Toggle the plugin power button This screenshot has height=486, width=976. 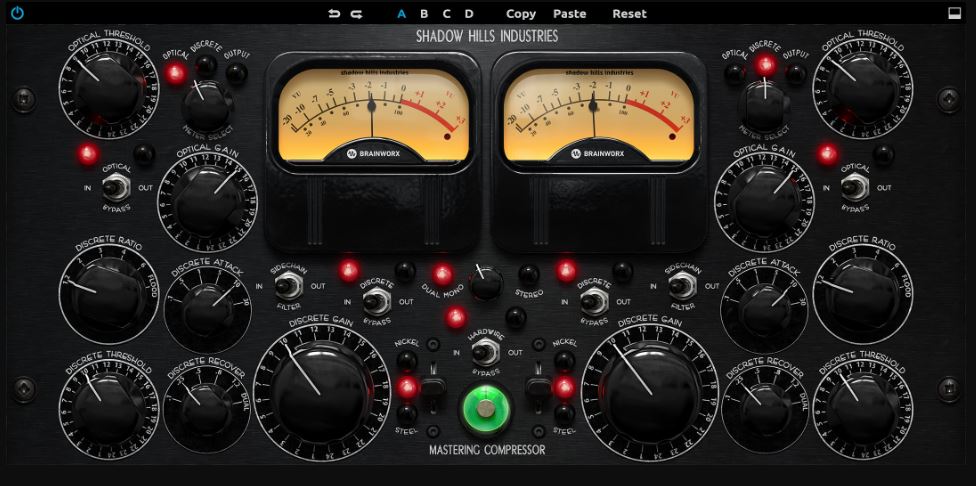pos(17,13)
